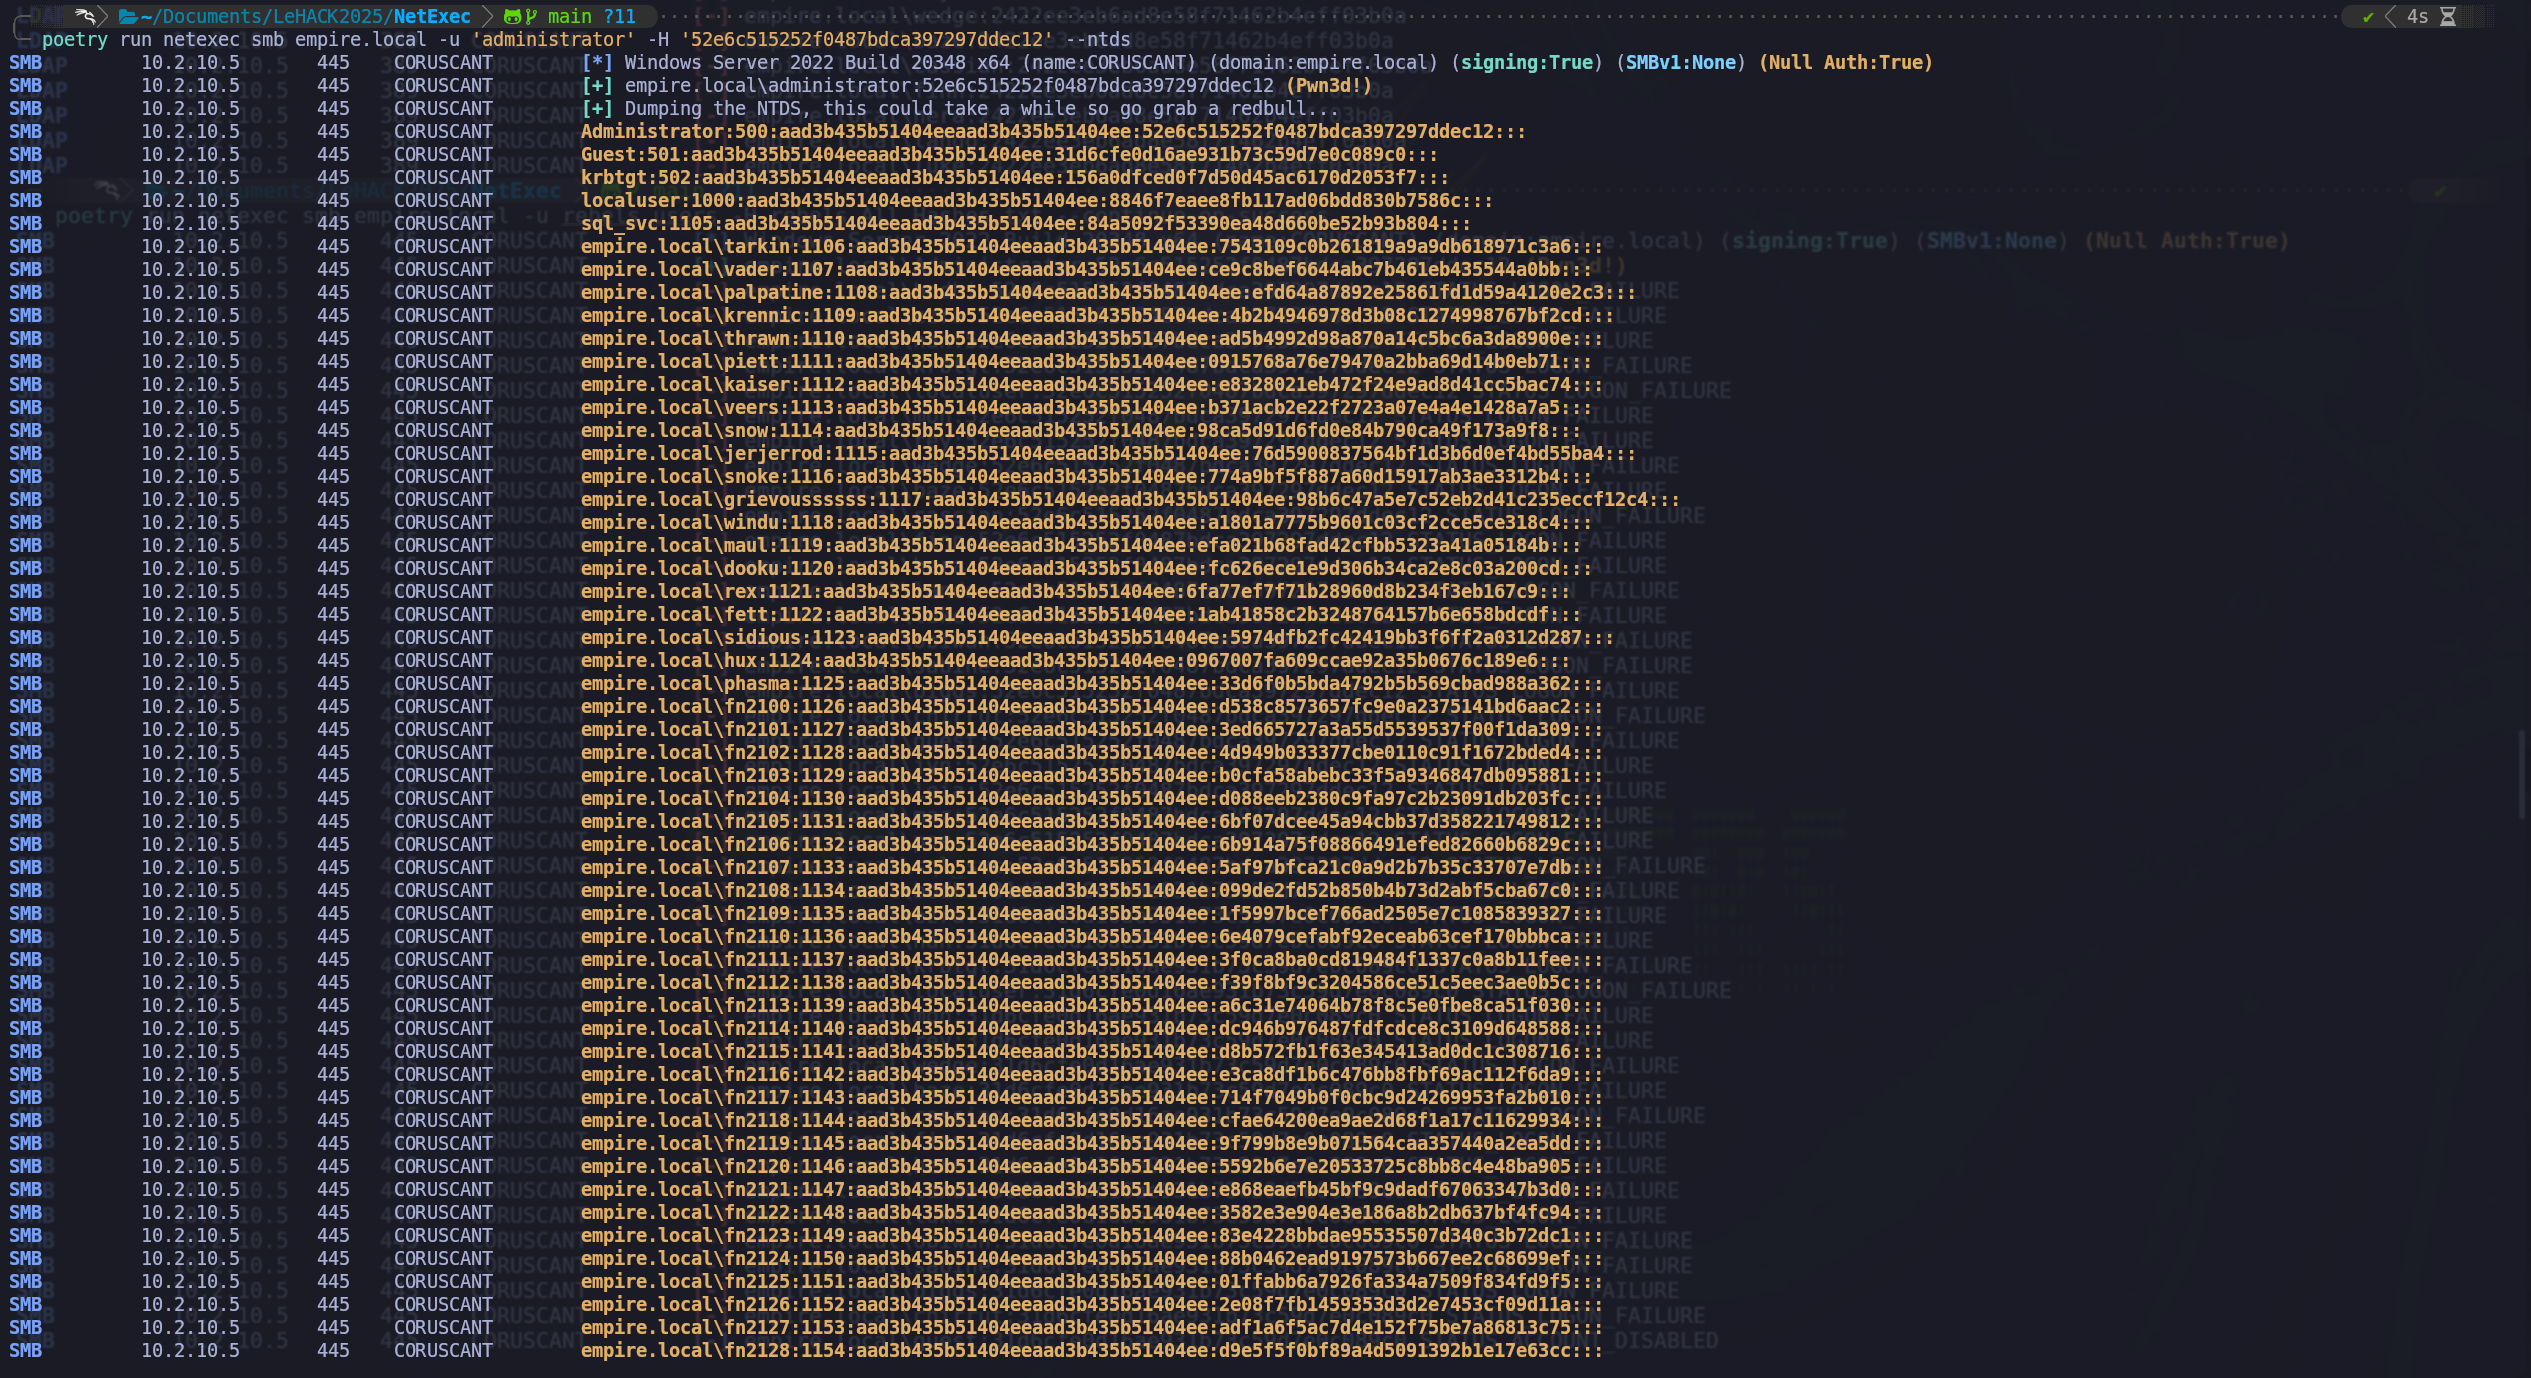The height and width of the screenshot is (1378, 2531).
Task: Click the GitHub cat icon in prompt
Action: pos(512,17)
